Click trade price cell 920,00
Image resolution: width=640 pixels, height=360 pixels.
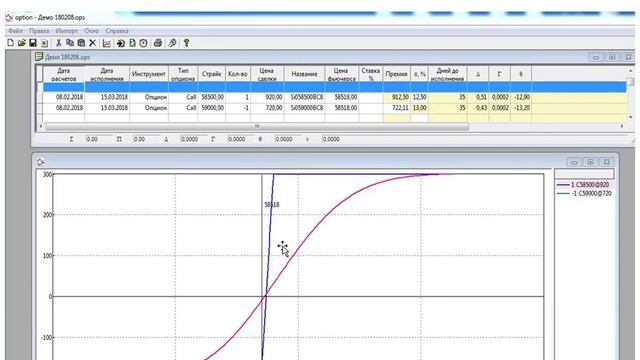click(267, 97)
